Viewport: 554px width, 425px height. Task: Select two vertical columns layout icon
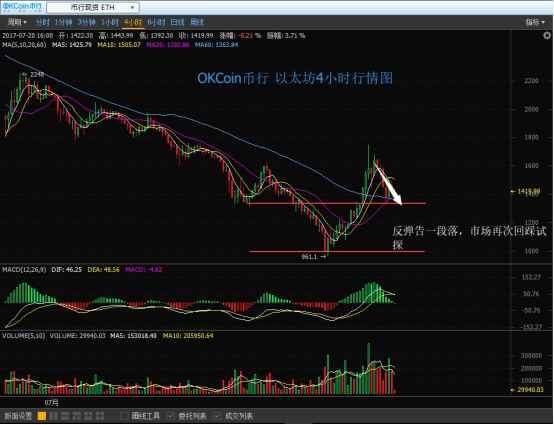coord(53,416)
